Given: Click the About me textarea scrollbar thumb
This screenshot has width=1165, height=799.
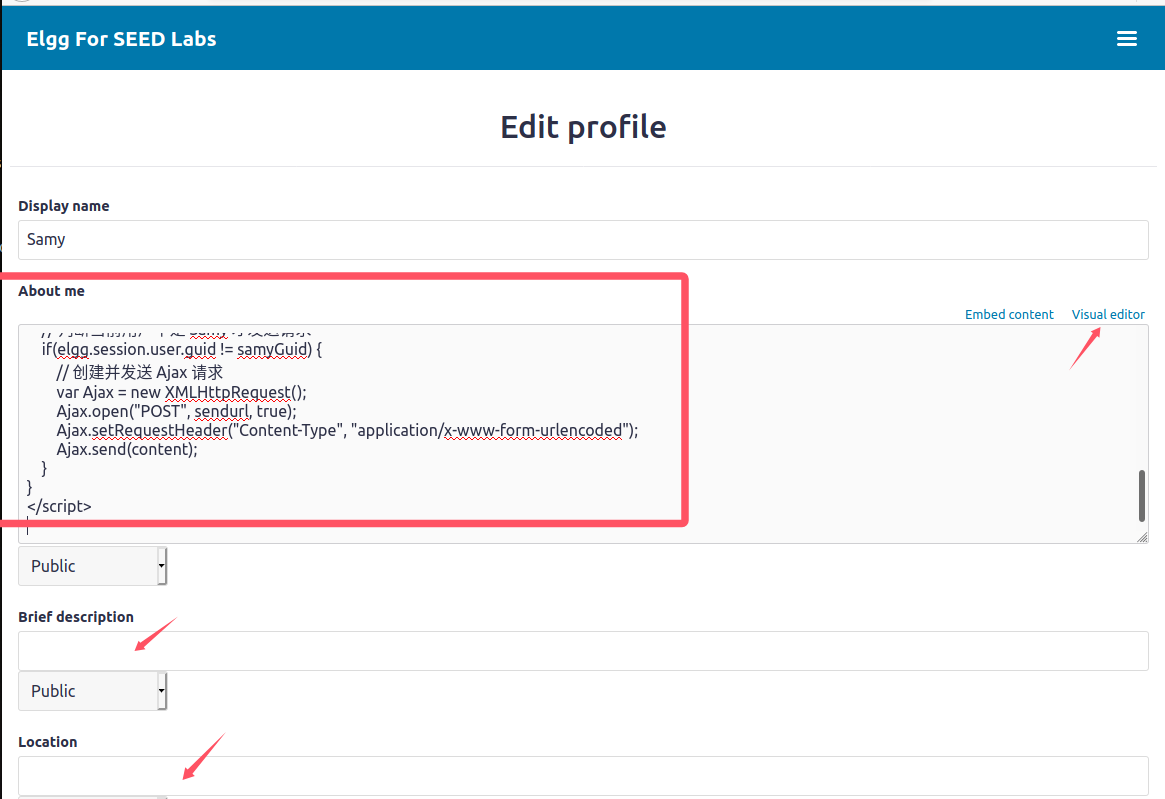Looking at the screenshot, I should [x=1141, y=495].
